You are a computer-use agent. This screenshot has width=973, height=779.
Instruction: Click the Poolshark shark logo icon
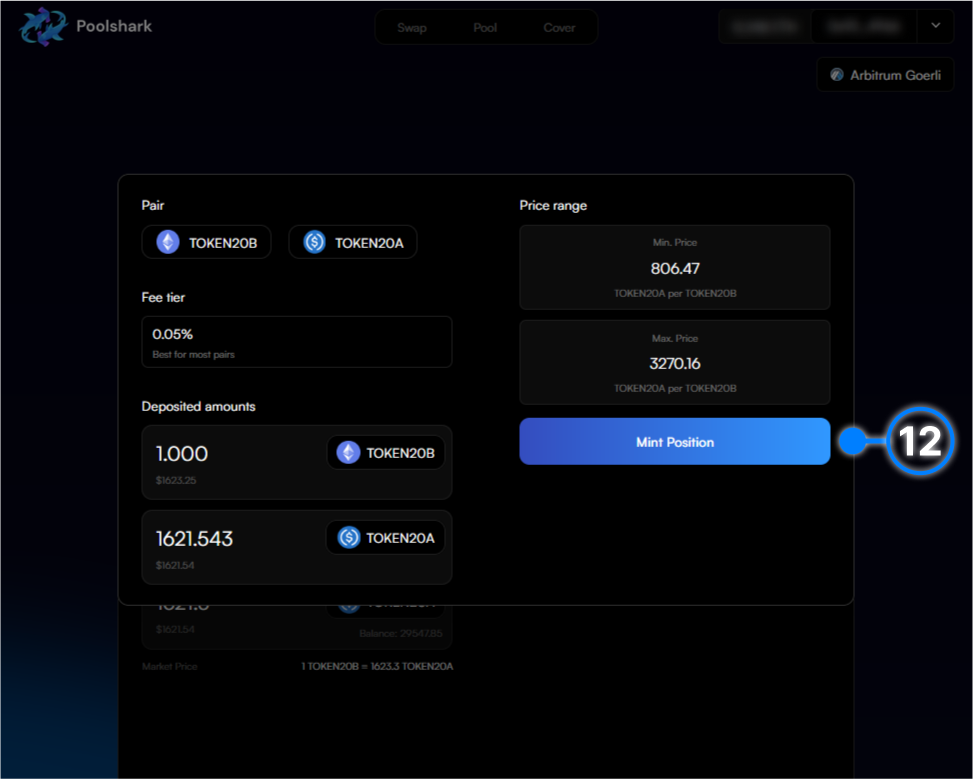pyautogui.click(x=43, y=27)
